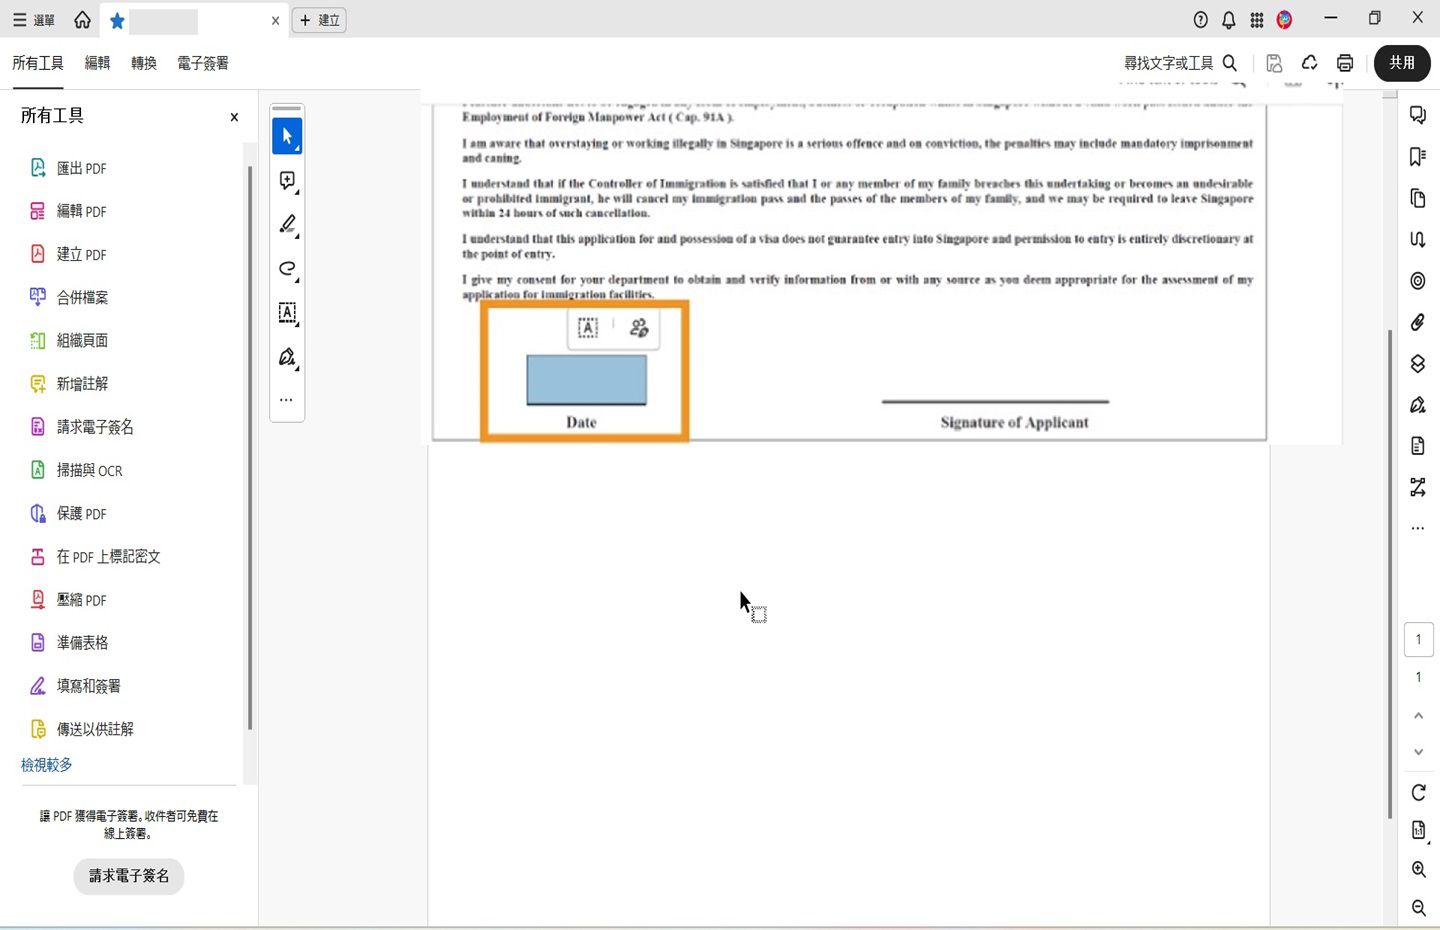Show more right rail options (ellipsis)
This screenshot has height=930, width=1440.
click(x=1418, y=528)
